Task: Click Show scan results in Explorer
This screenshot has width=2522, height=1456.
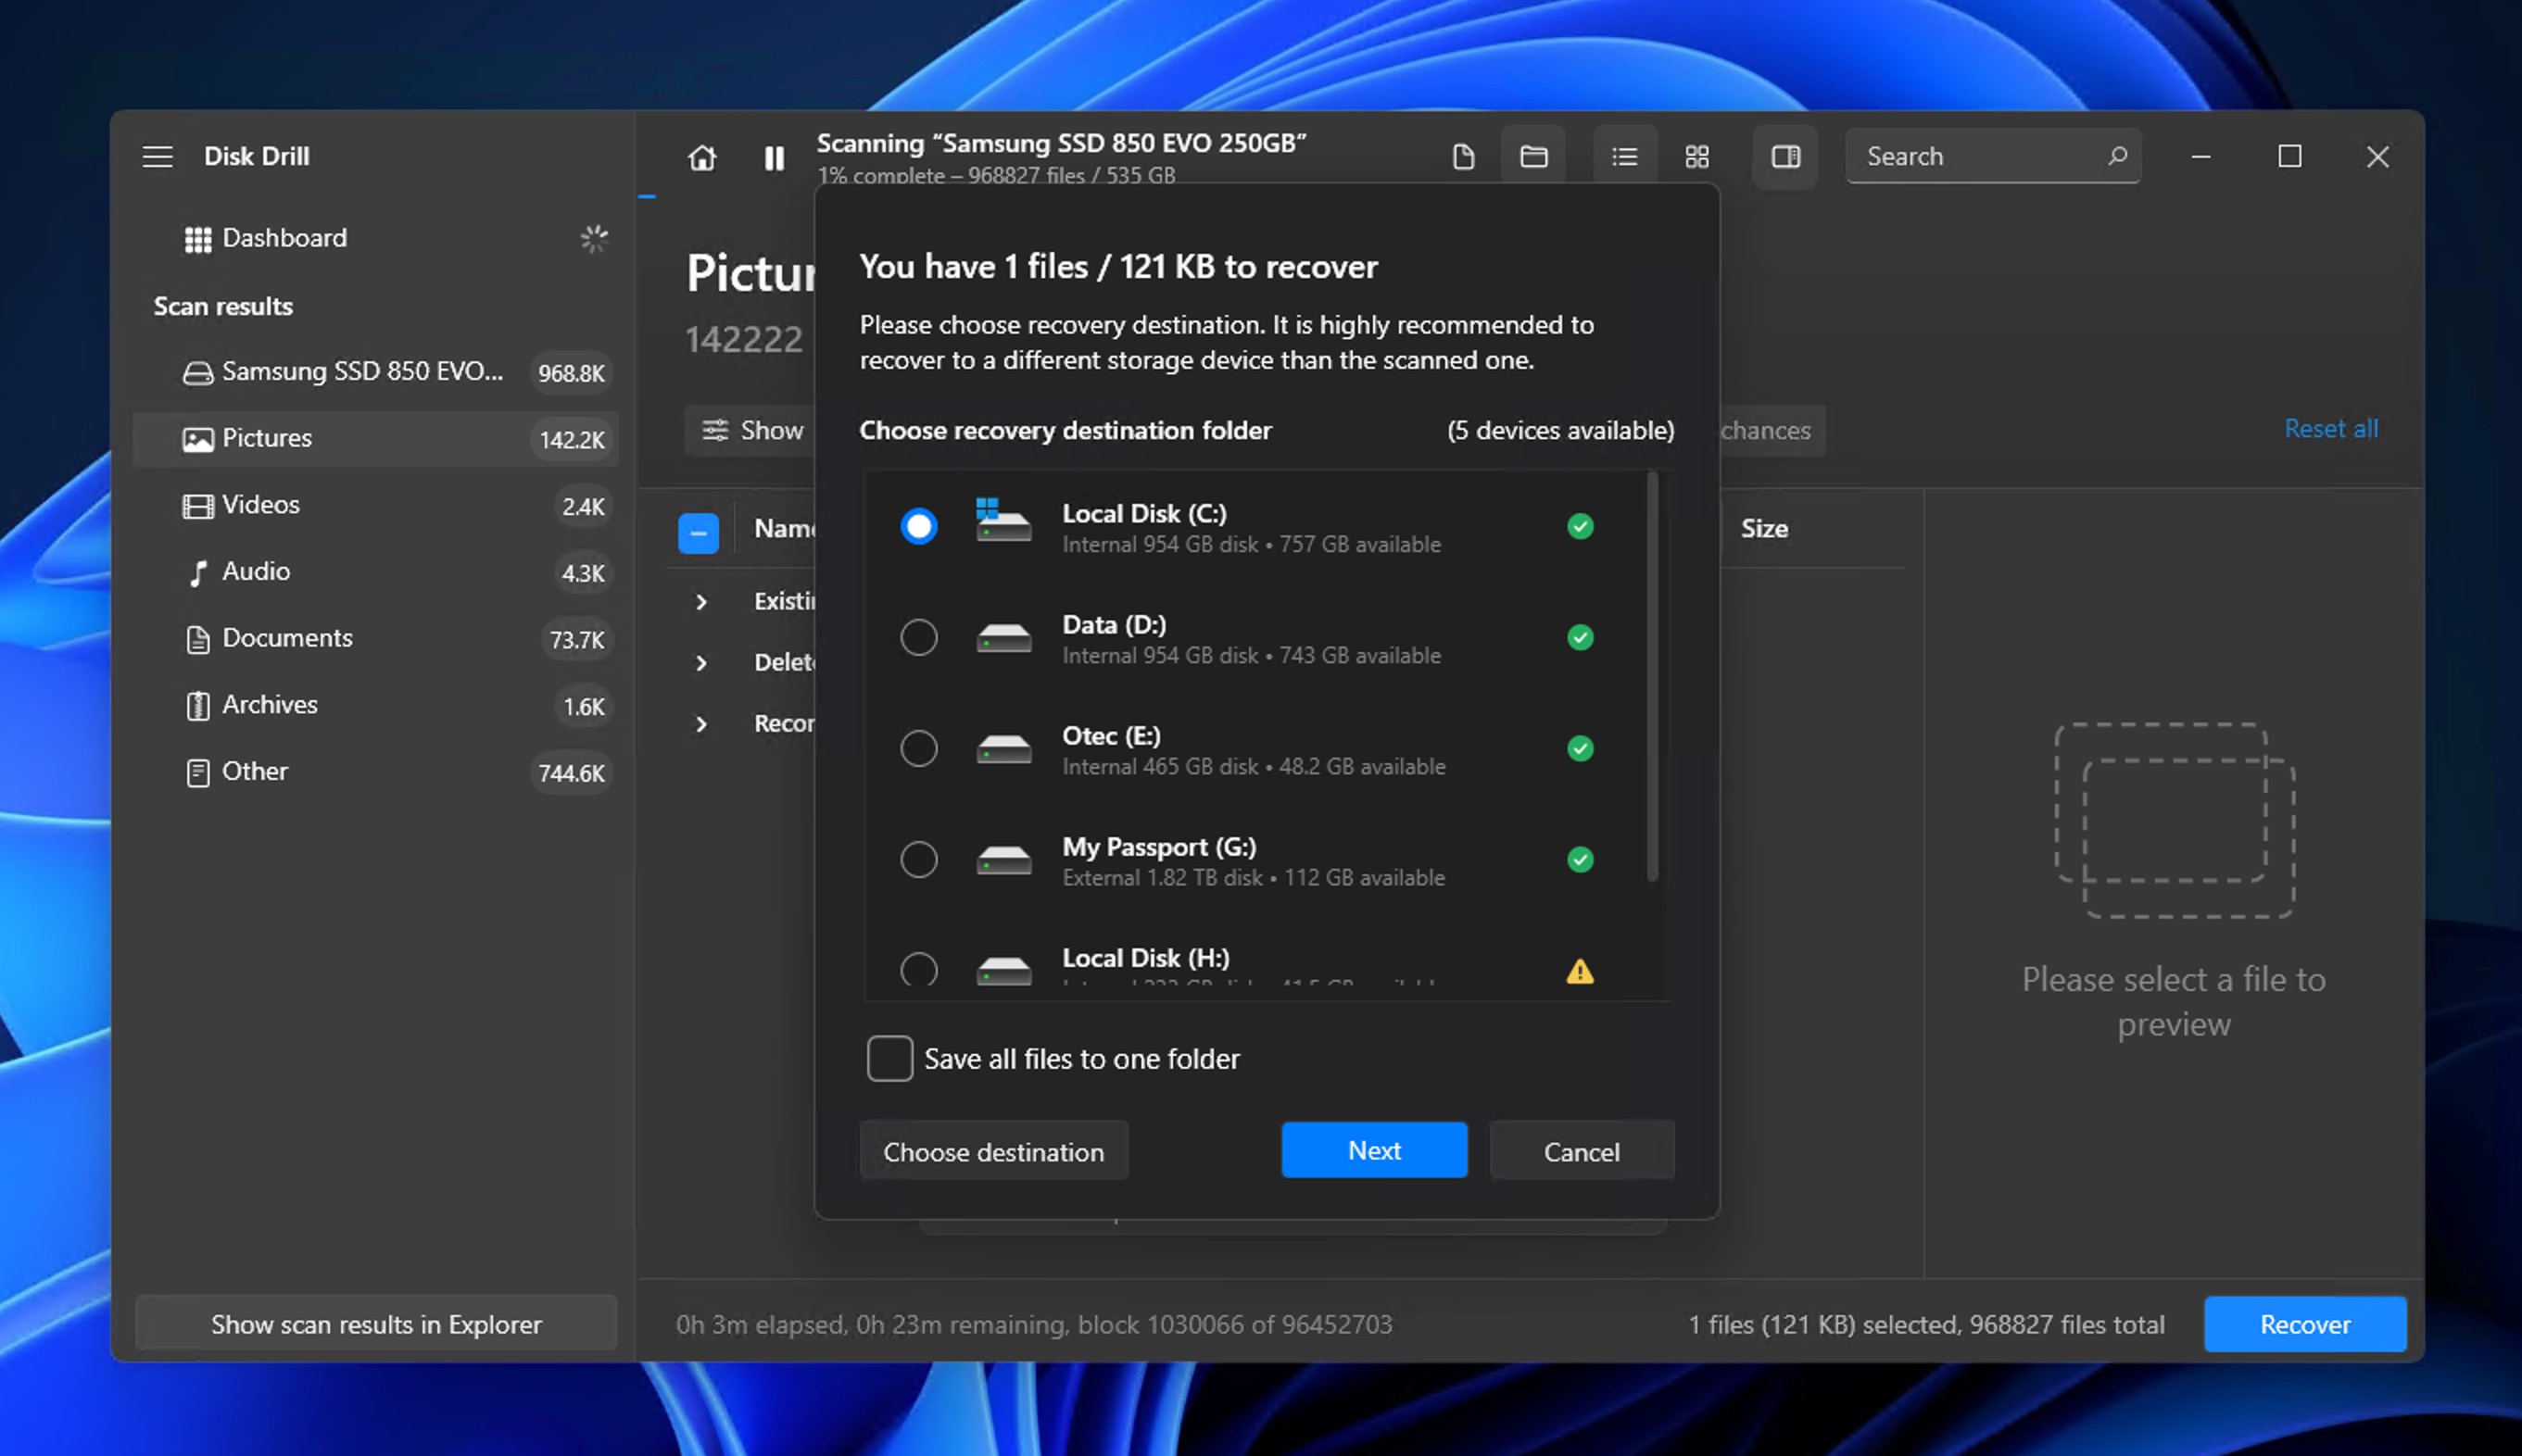Action: (x=376, y=1324)
